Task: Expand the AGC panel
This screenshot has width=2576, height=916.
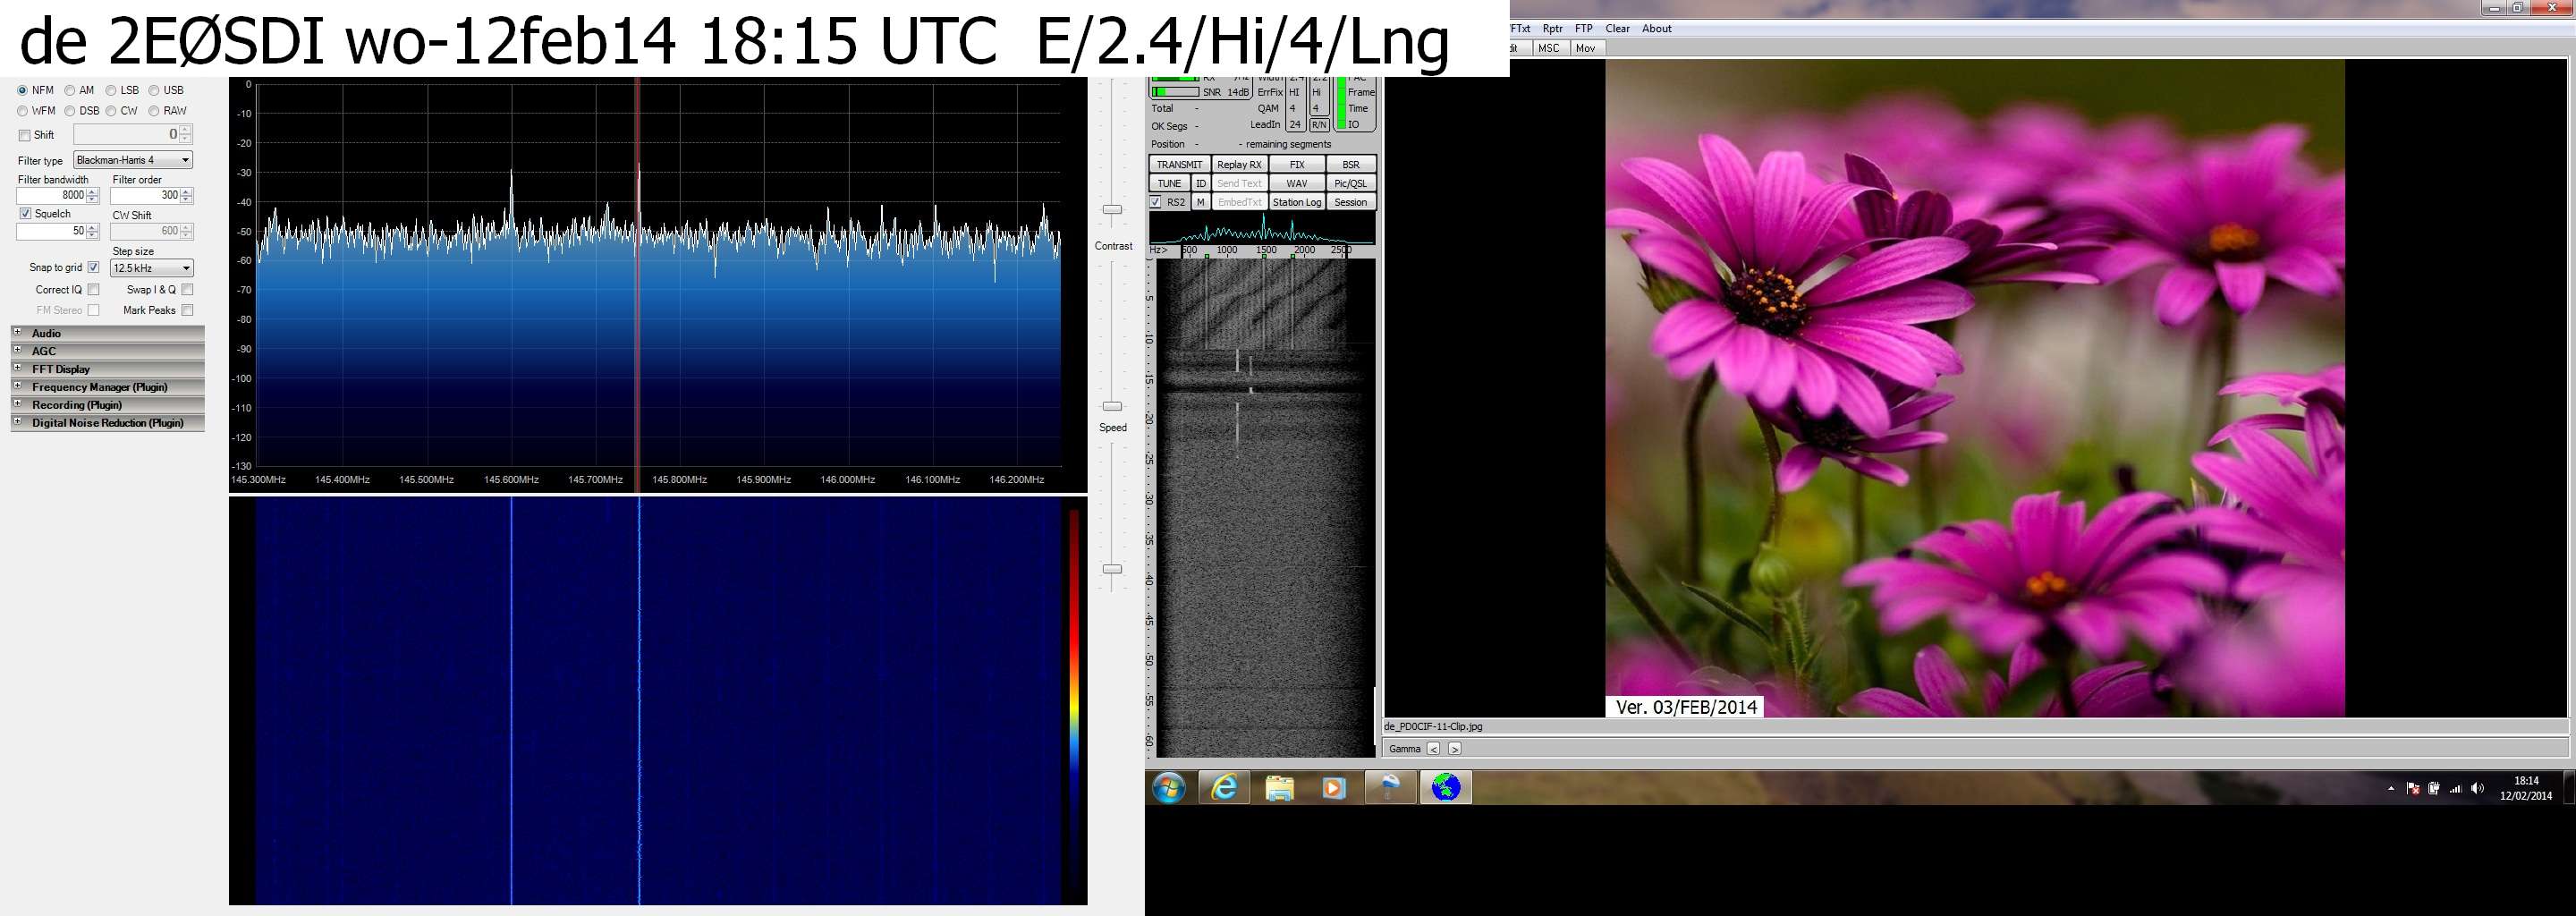Action: pos(107,351)
